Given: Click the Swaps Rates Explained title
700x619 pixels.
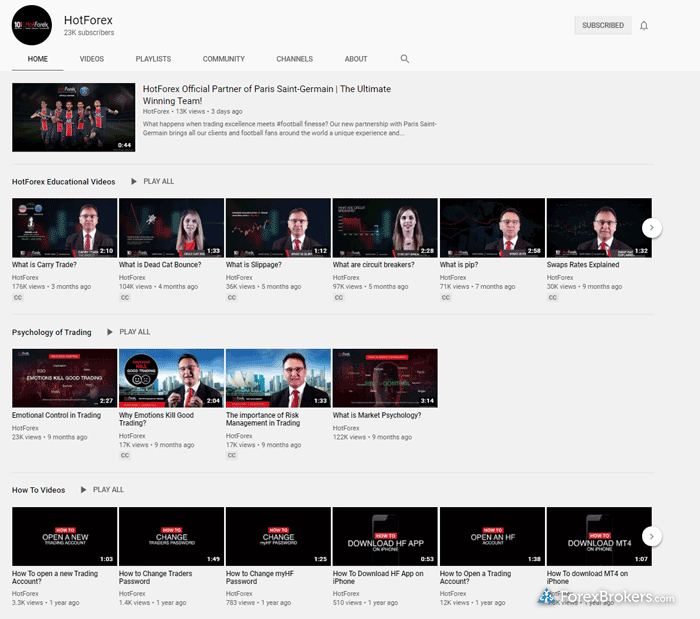Looking at the screenshot, I should click(x=583, y=265).
